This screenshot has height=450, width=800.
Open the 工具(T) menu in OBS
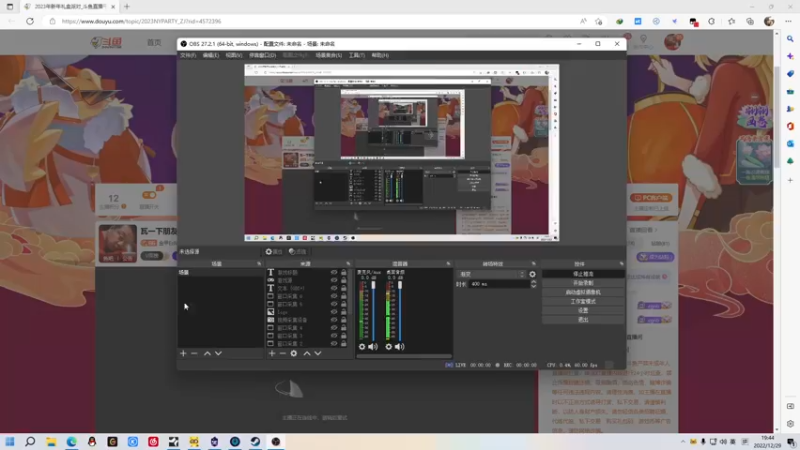coord(357,55)
